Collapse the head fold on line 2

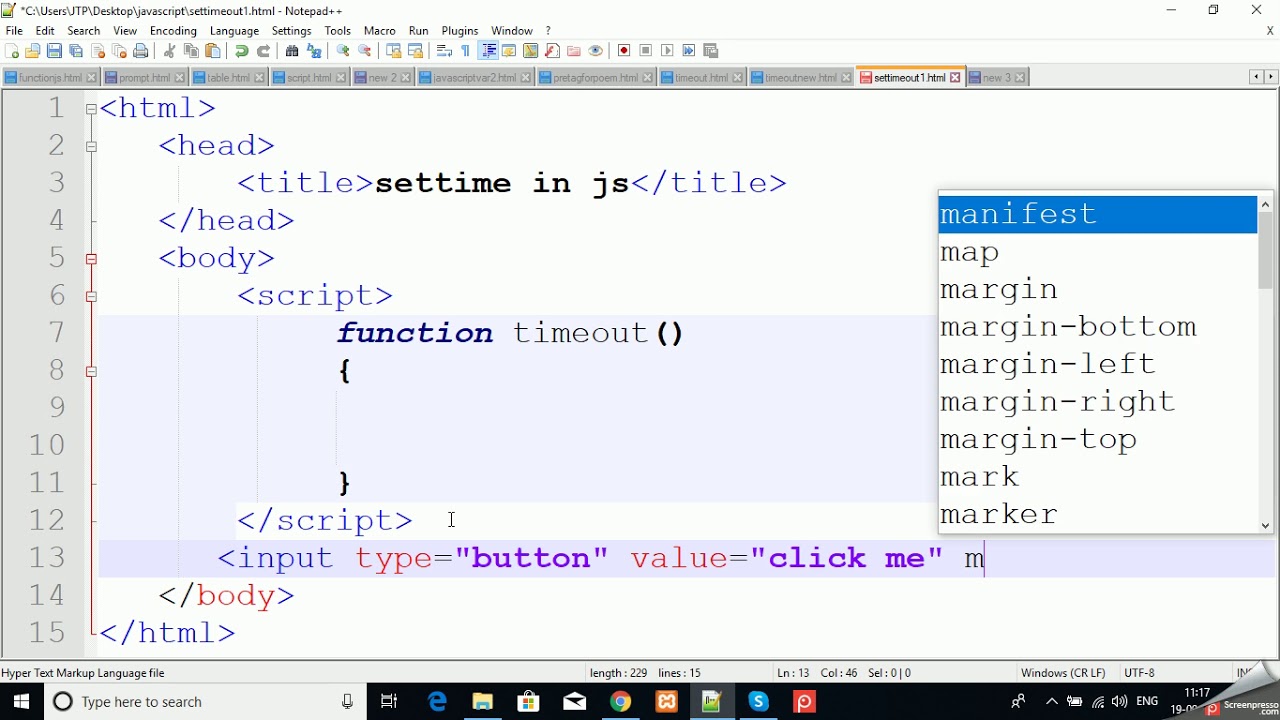click(91, 146)
